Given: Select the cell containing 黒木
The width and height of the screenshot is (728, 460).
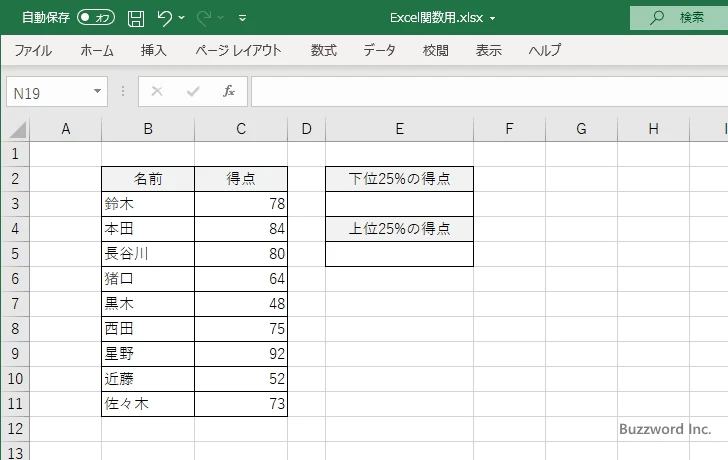Looking at the screenshot, I should 148,304.
